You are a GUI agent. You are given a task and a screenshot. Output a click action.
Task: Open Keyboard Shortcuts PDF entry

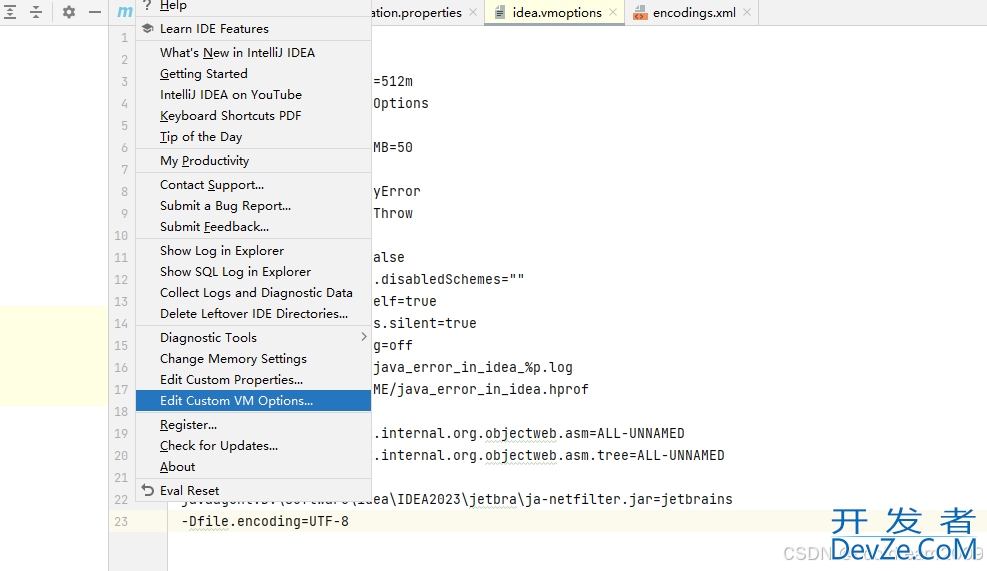click(230, 116)
